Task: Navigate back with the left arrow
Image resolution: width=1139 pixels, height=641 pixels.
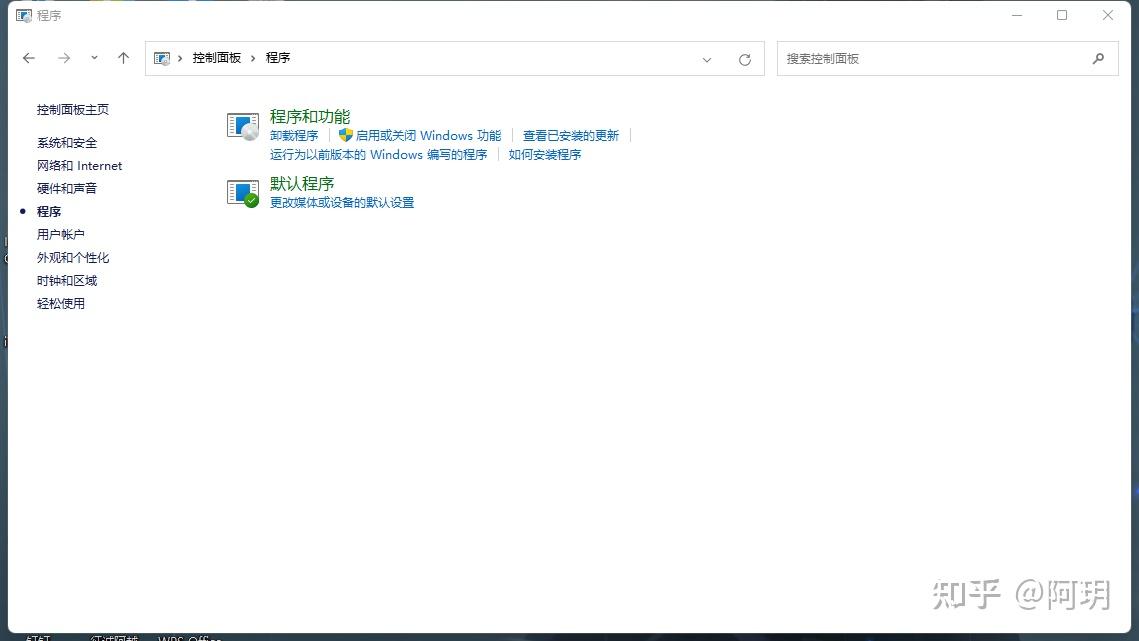Action: pyautogui.click(x=29, y=58)
